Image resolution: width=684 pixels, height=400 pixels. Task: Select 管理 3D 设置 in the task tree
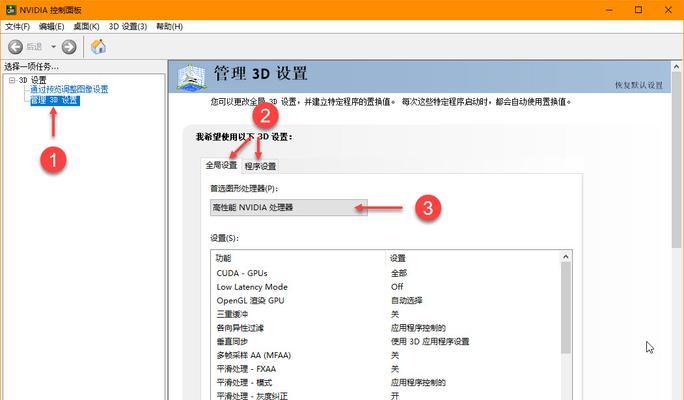click(54, 100)
